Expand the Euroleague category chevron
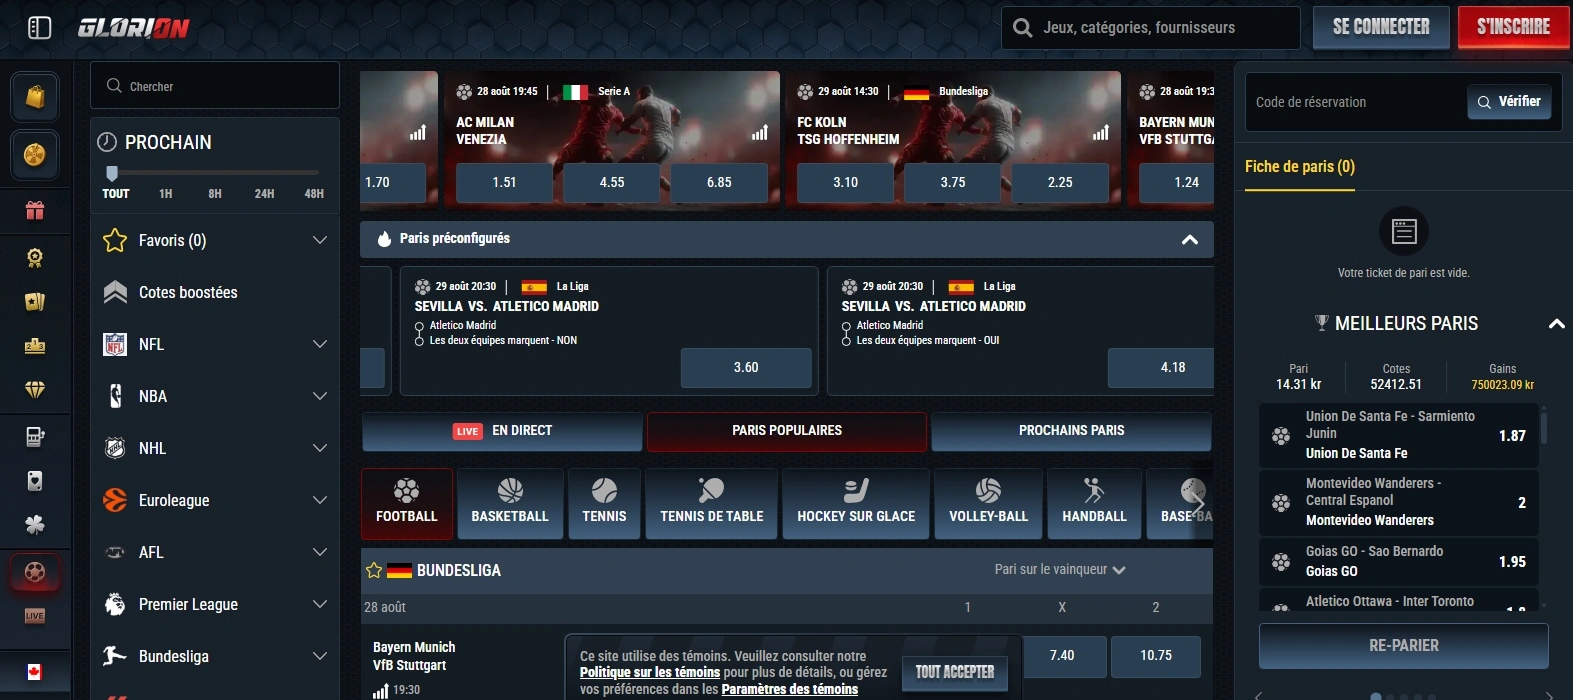Image resolution: width=1573 pixels, height=700 pixels. point(320,500)
